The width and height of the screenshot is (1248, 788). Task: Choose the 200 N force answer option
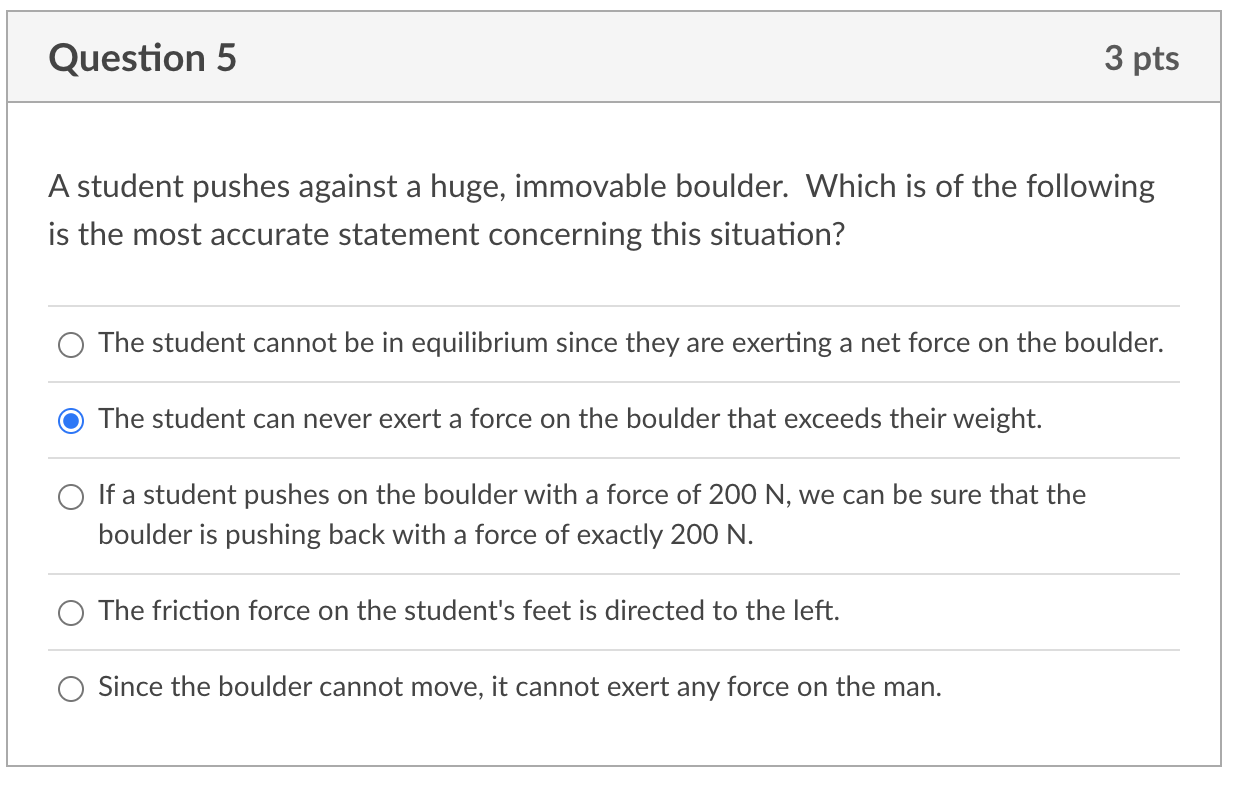point(70,496)
